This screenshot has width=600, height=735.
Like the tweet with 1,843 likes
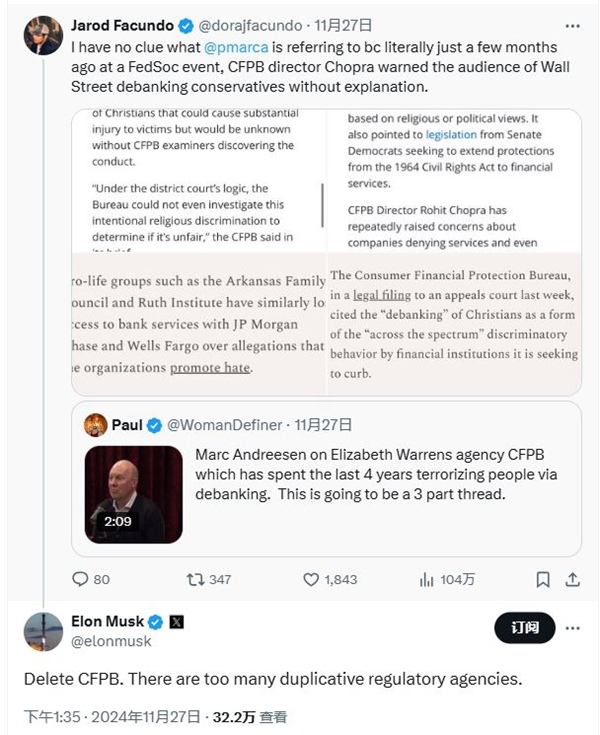pyautogui.click(x=311, y=579)
